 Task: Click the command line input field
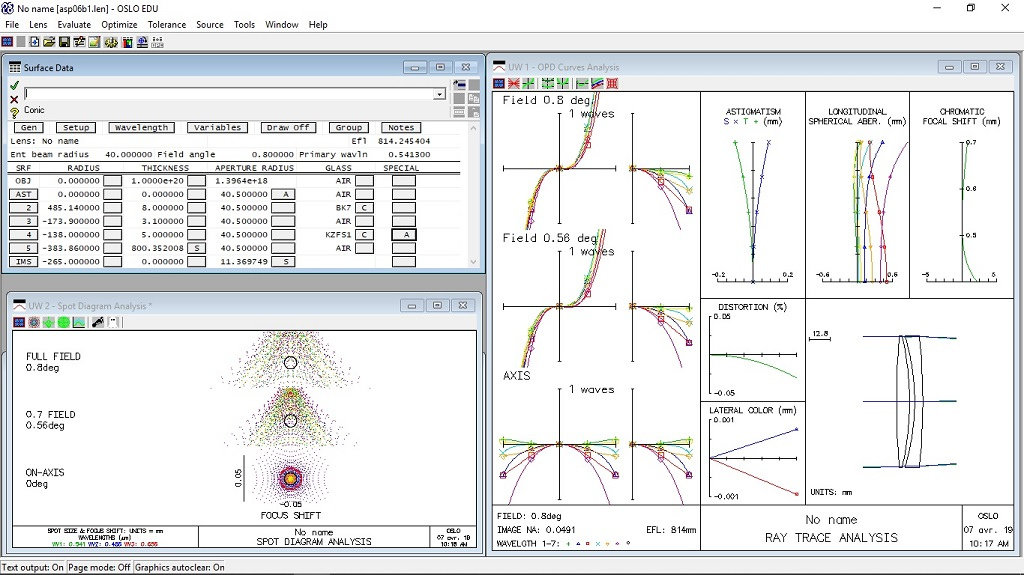pyautogui.click(x=229, y=94)
